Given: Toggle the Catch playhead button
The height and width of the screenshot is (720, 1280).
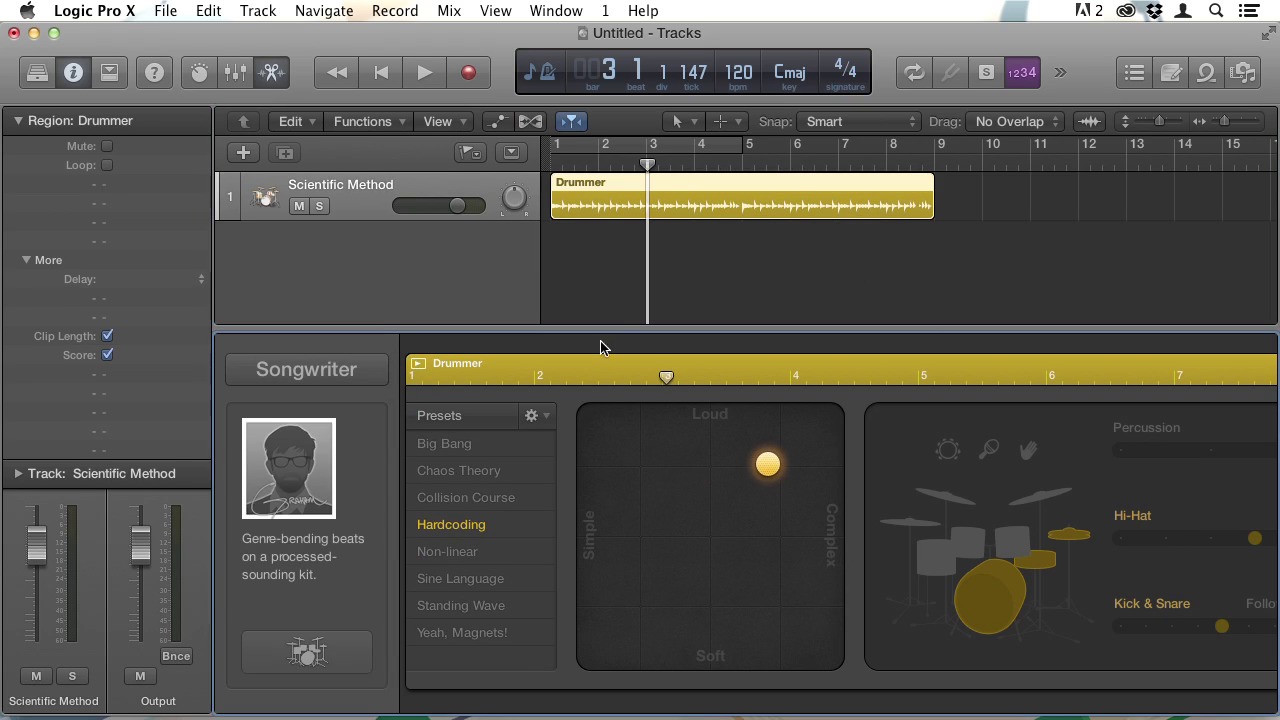Looking at the screenshot, I should coord(571,121).
